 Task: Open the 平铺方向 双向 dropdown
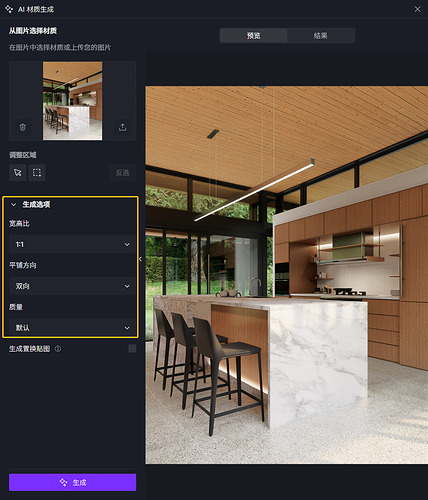(72, 286)
